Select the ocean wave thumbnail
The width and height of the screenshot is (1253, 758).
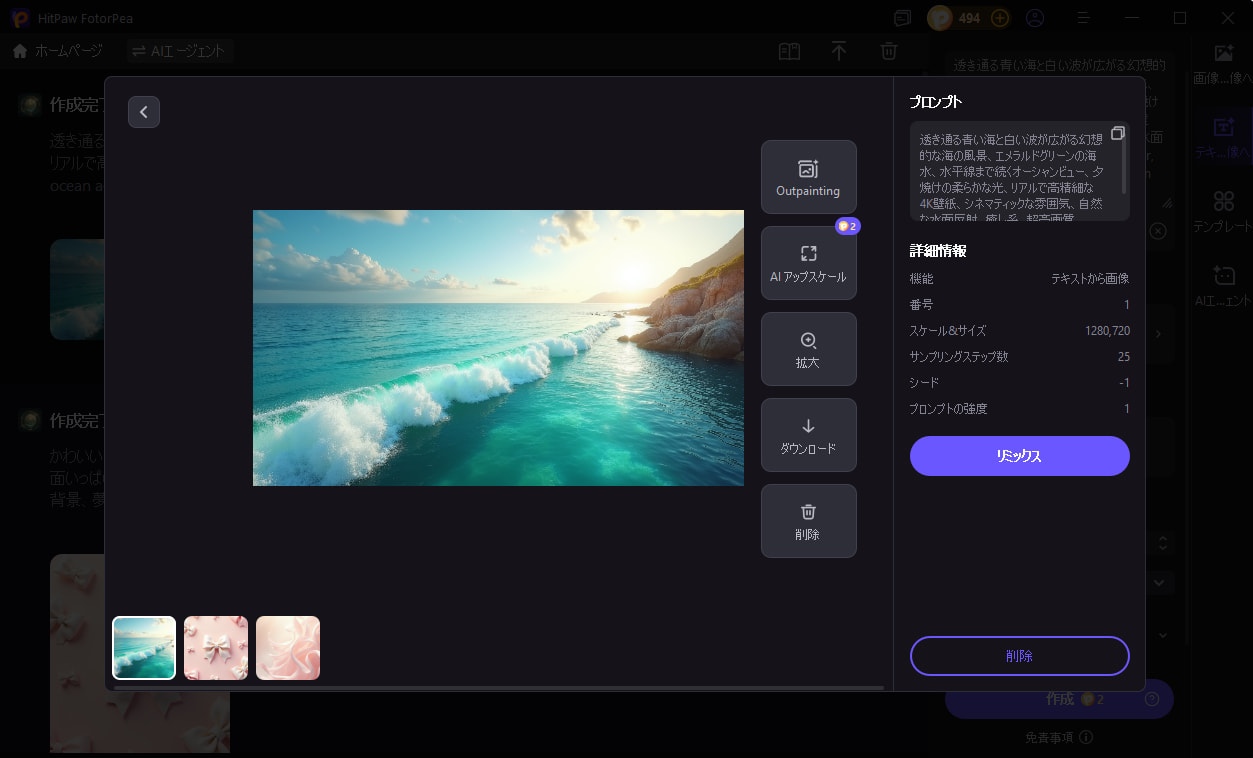pyautogui.click(x=144, y=648)
